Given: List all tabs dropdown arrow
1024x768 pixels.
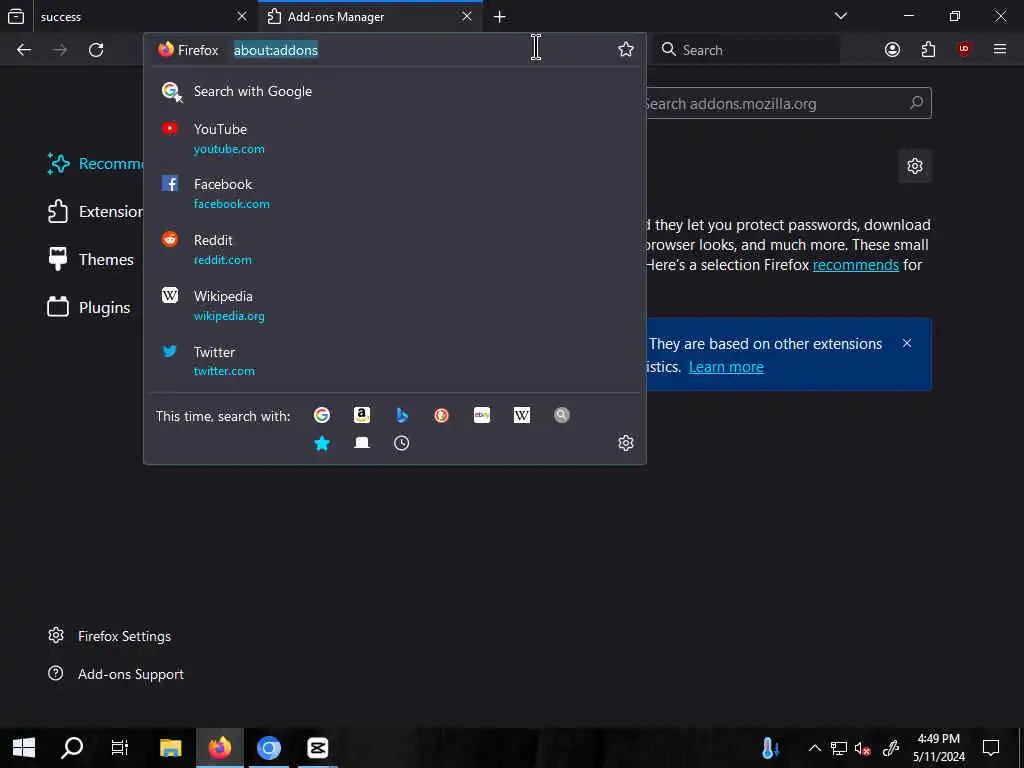Looking at the screenshot, I should 840,16.
